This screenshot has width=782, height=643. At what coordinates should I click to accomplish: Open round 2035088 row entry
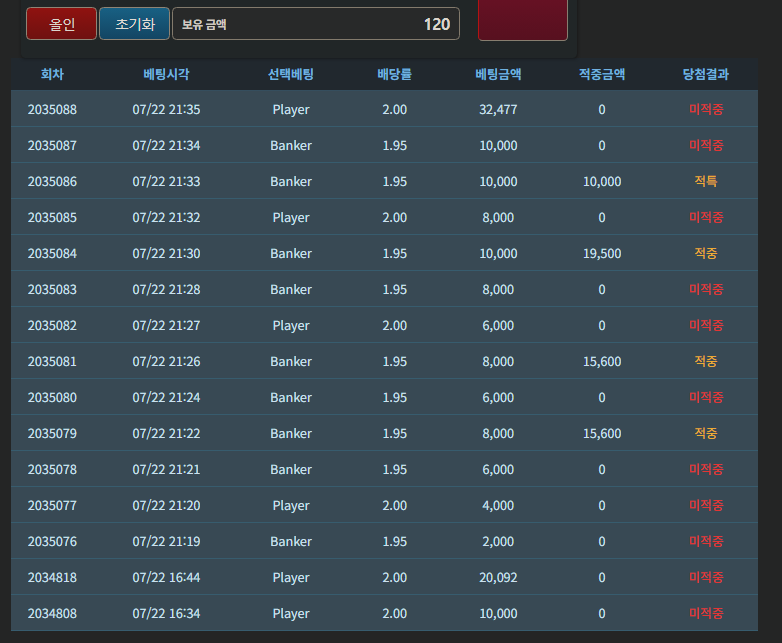(385, 109)
